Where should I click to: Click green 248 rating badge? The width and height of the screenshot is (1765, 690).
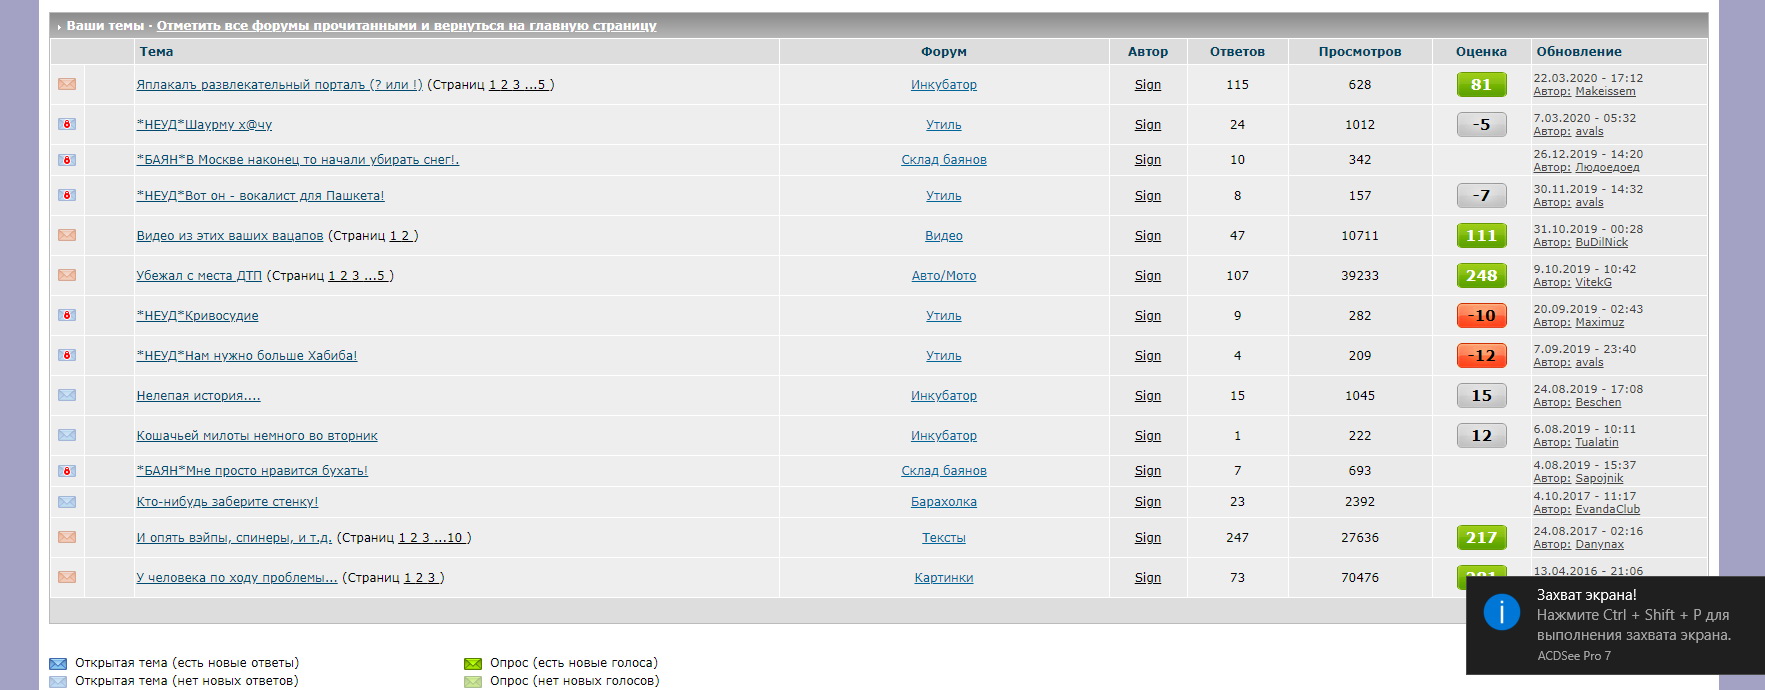pos(1481,275)
